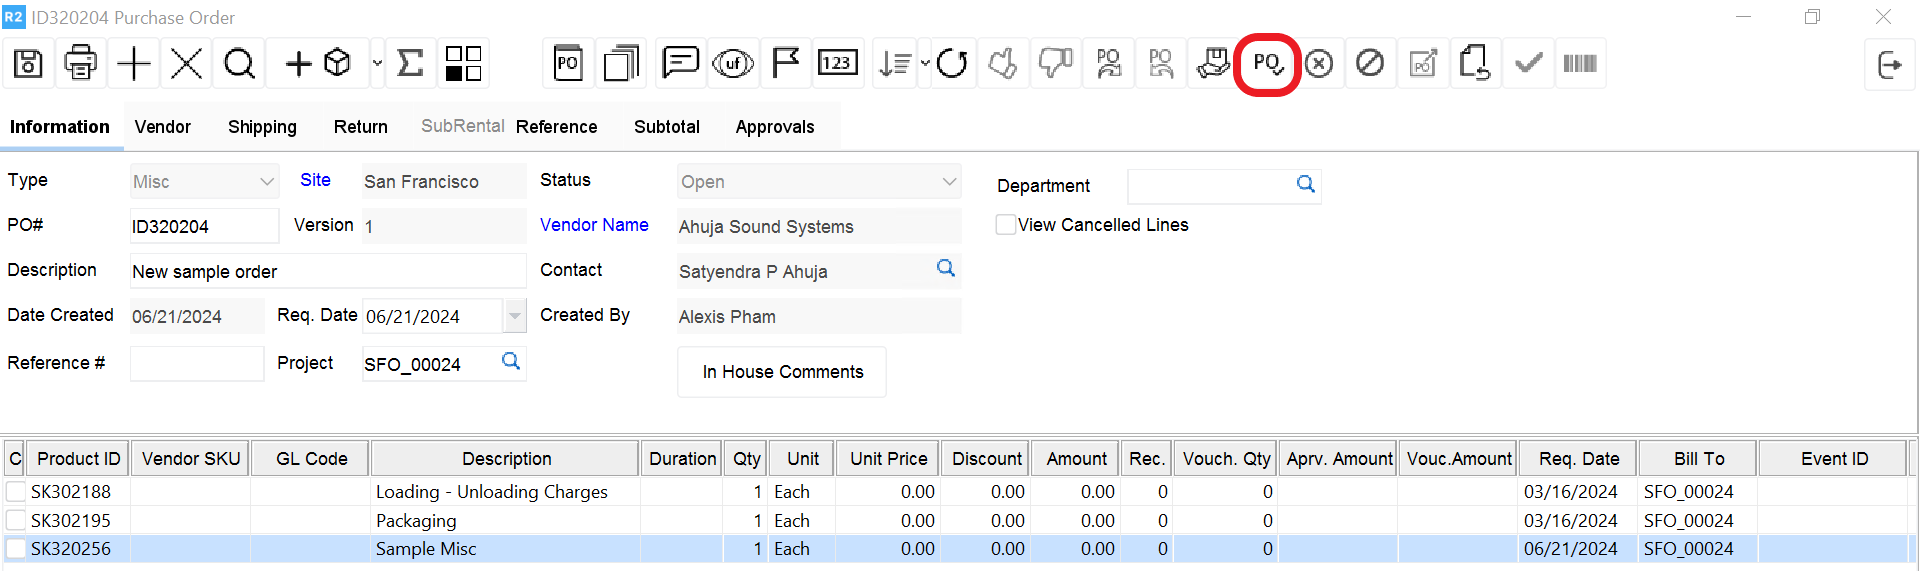The height and width of the screenshot is (571, 1920).
Task: Click the magnifier search icon in toolbar
Action: pyautogui.click(x=239, y=64)
